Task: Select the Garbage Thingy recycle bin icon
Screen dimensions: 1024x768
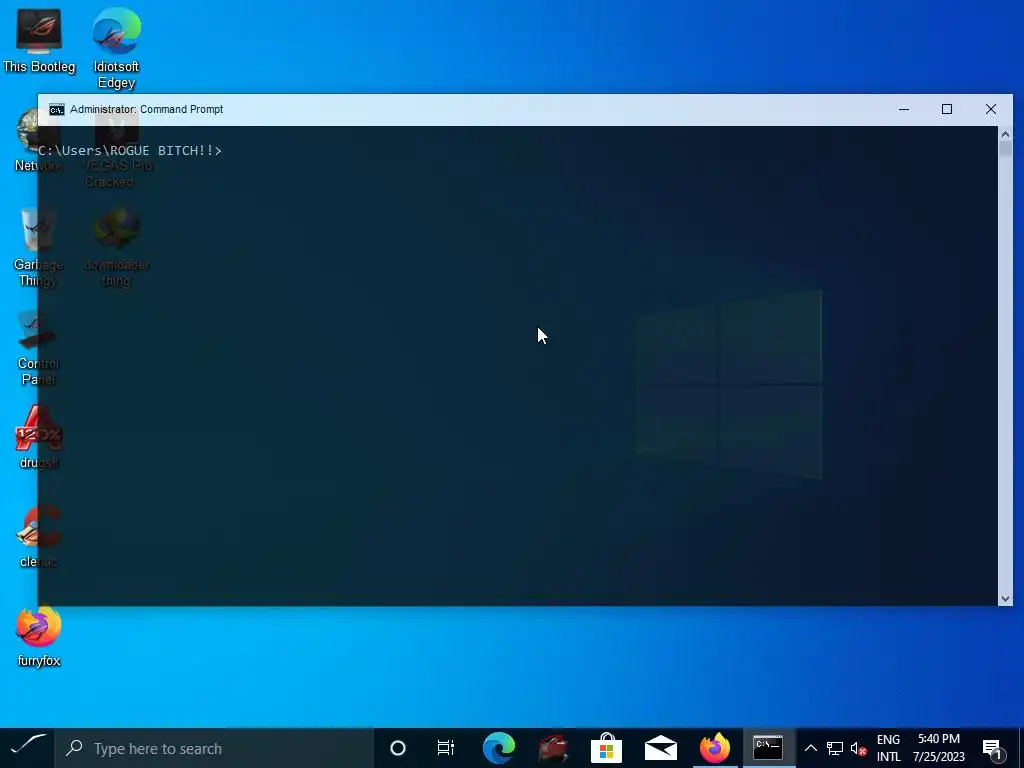Action: point(38,248)
